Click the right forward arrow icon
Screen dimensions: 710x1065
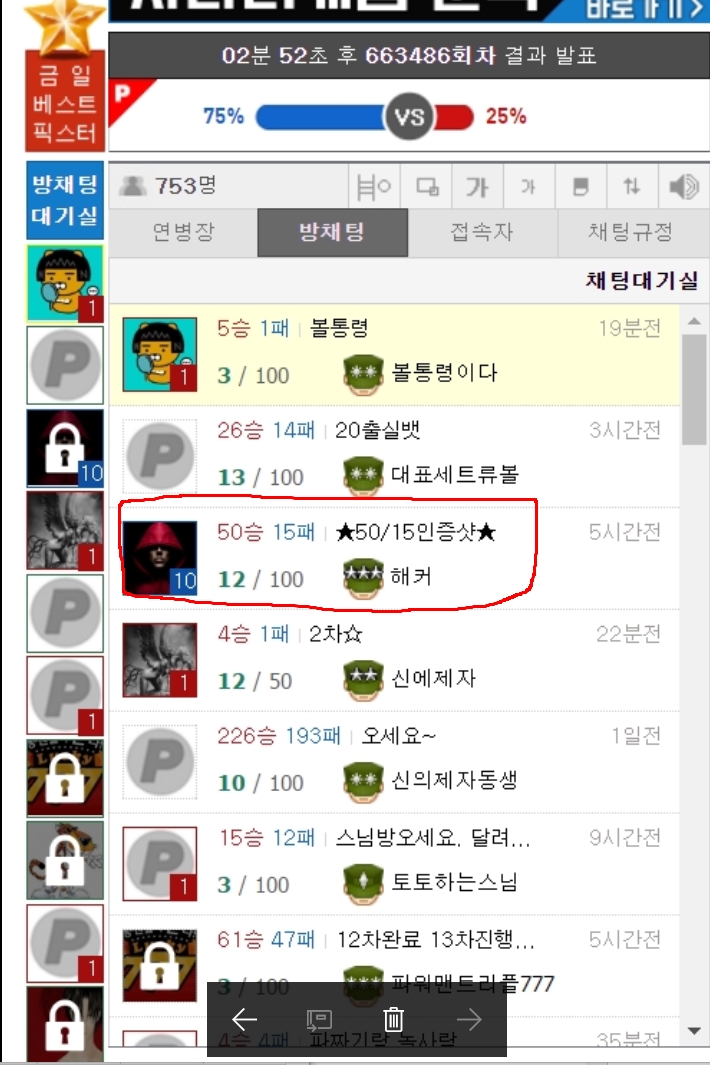pos(469,1019)
